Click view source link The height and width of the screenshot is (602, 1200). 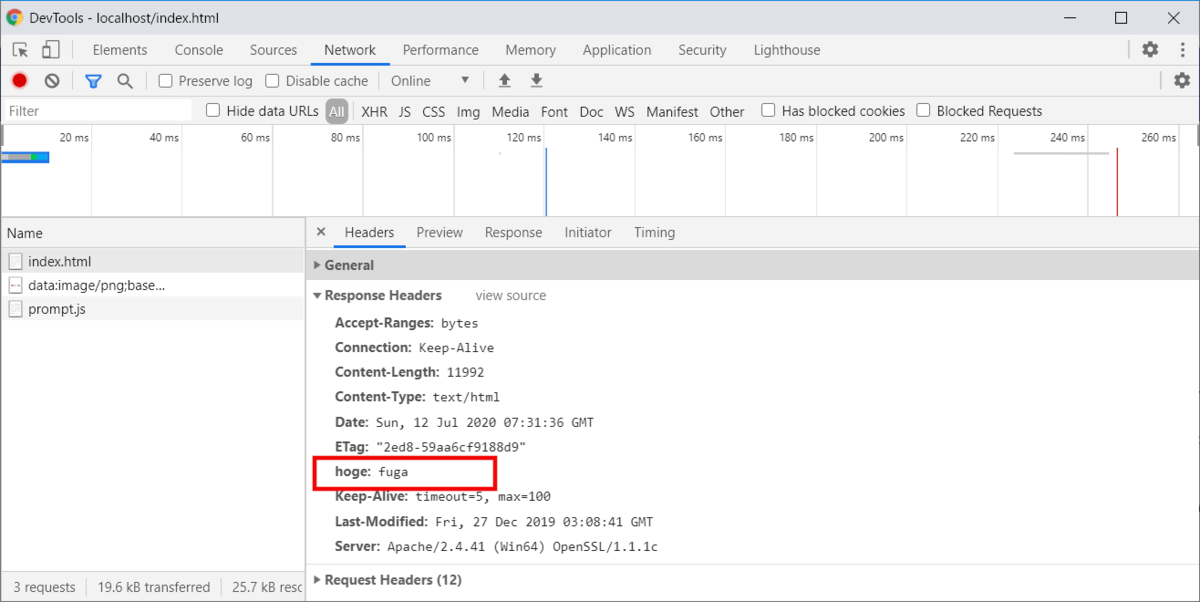tap(511, 295)
